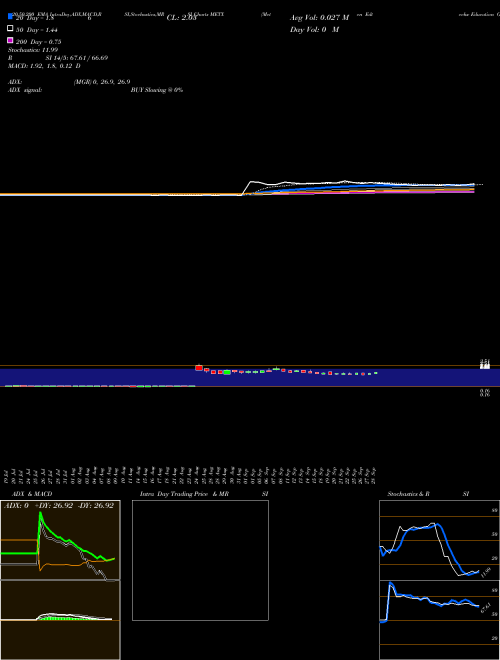This screenshot has height=660, width=500.
Task: Click the white EMA line bump on main chart
Action: coord(253,182)
